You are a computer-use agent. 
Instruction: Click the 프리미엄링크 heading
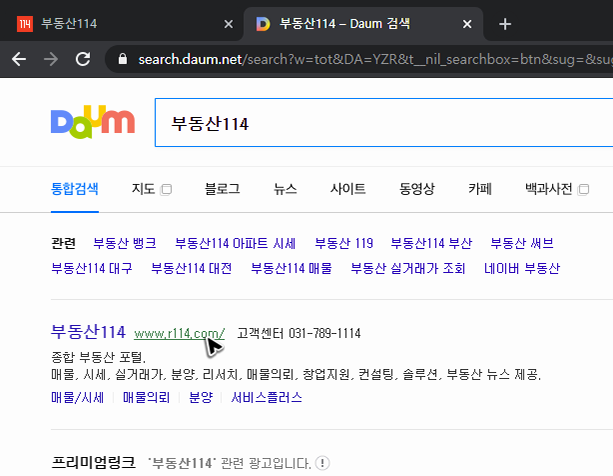[93, 463]
